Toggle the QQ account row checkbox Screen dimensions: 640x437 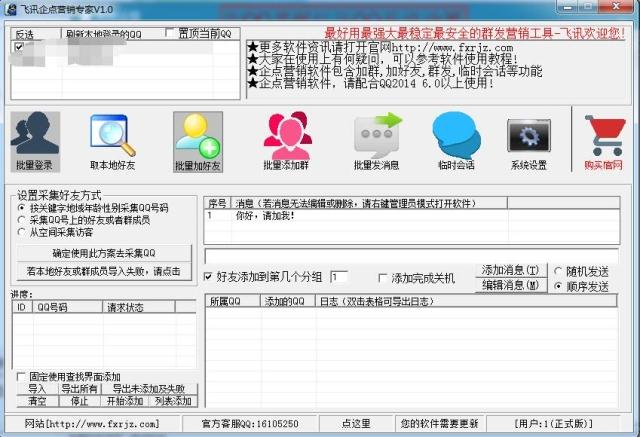pos(19,47)
